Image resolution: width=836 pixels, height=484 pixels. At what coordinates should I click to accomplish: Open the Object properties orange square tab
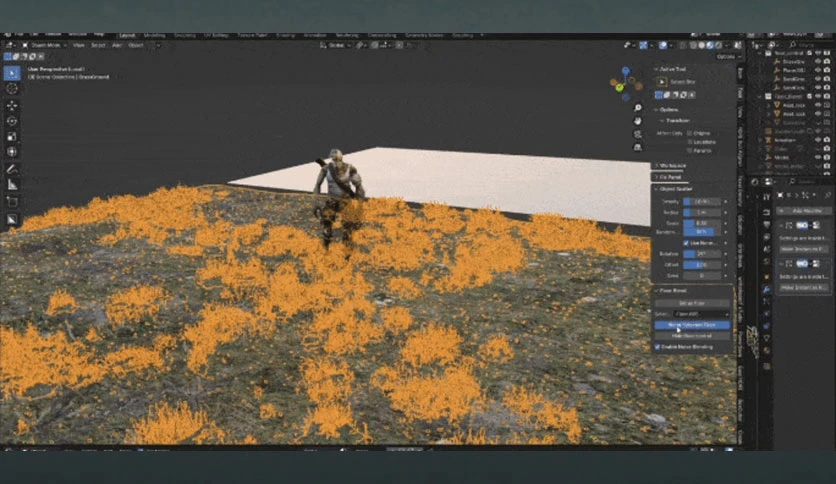(x=767, y=277)
